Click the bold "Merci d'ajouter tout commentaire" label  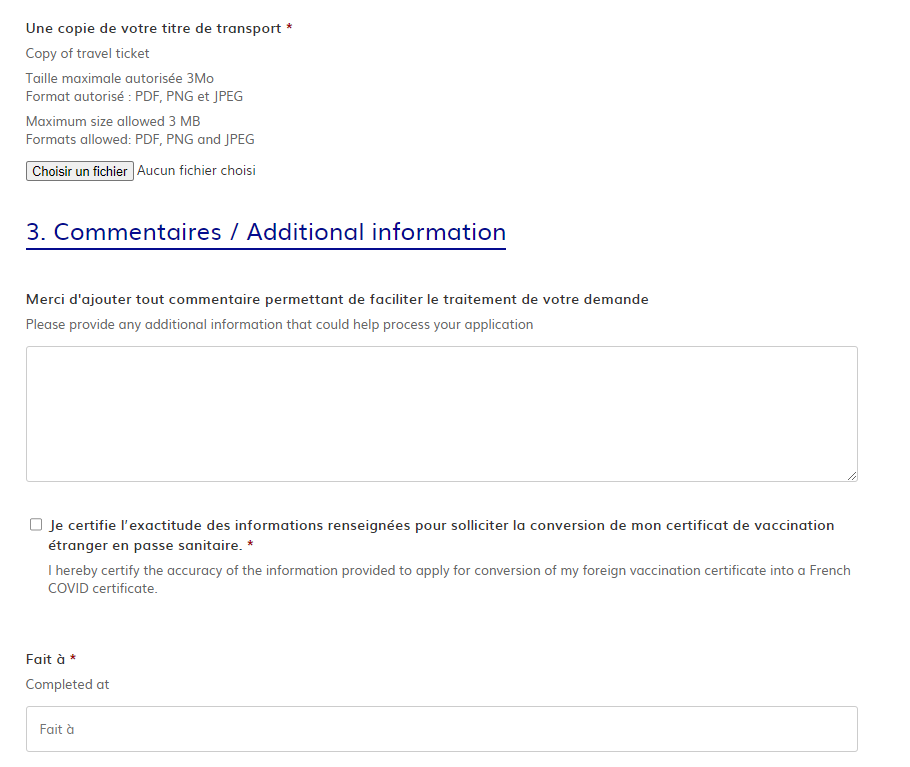(336, 298)
